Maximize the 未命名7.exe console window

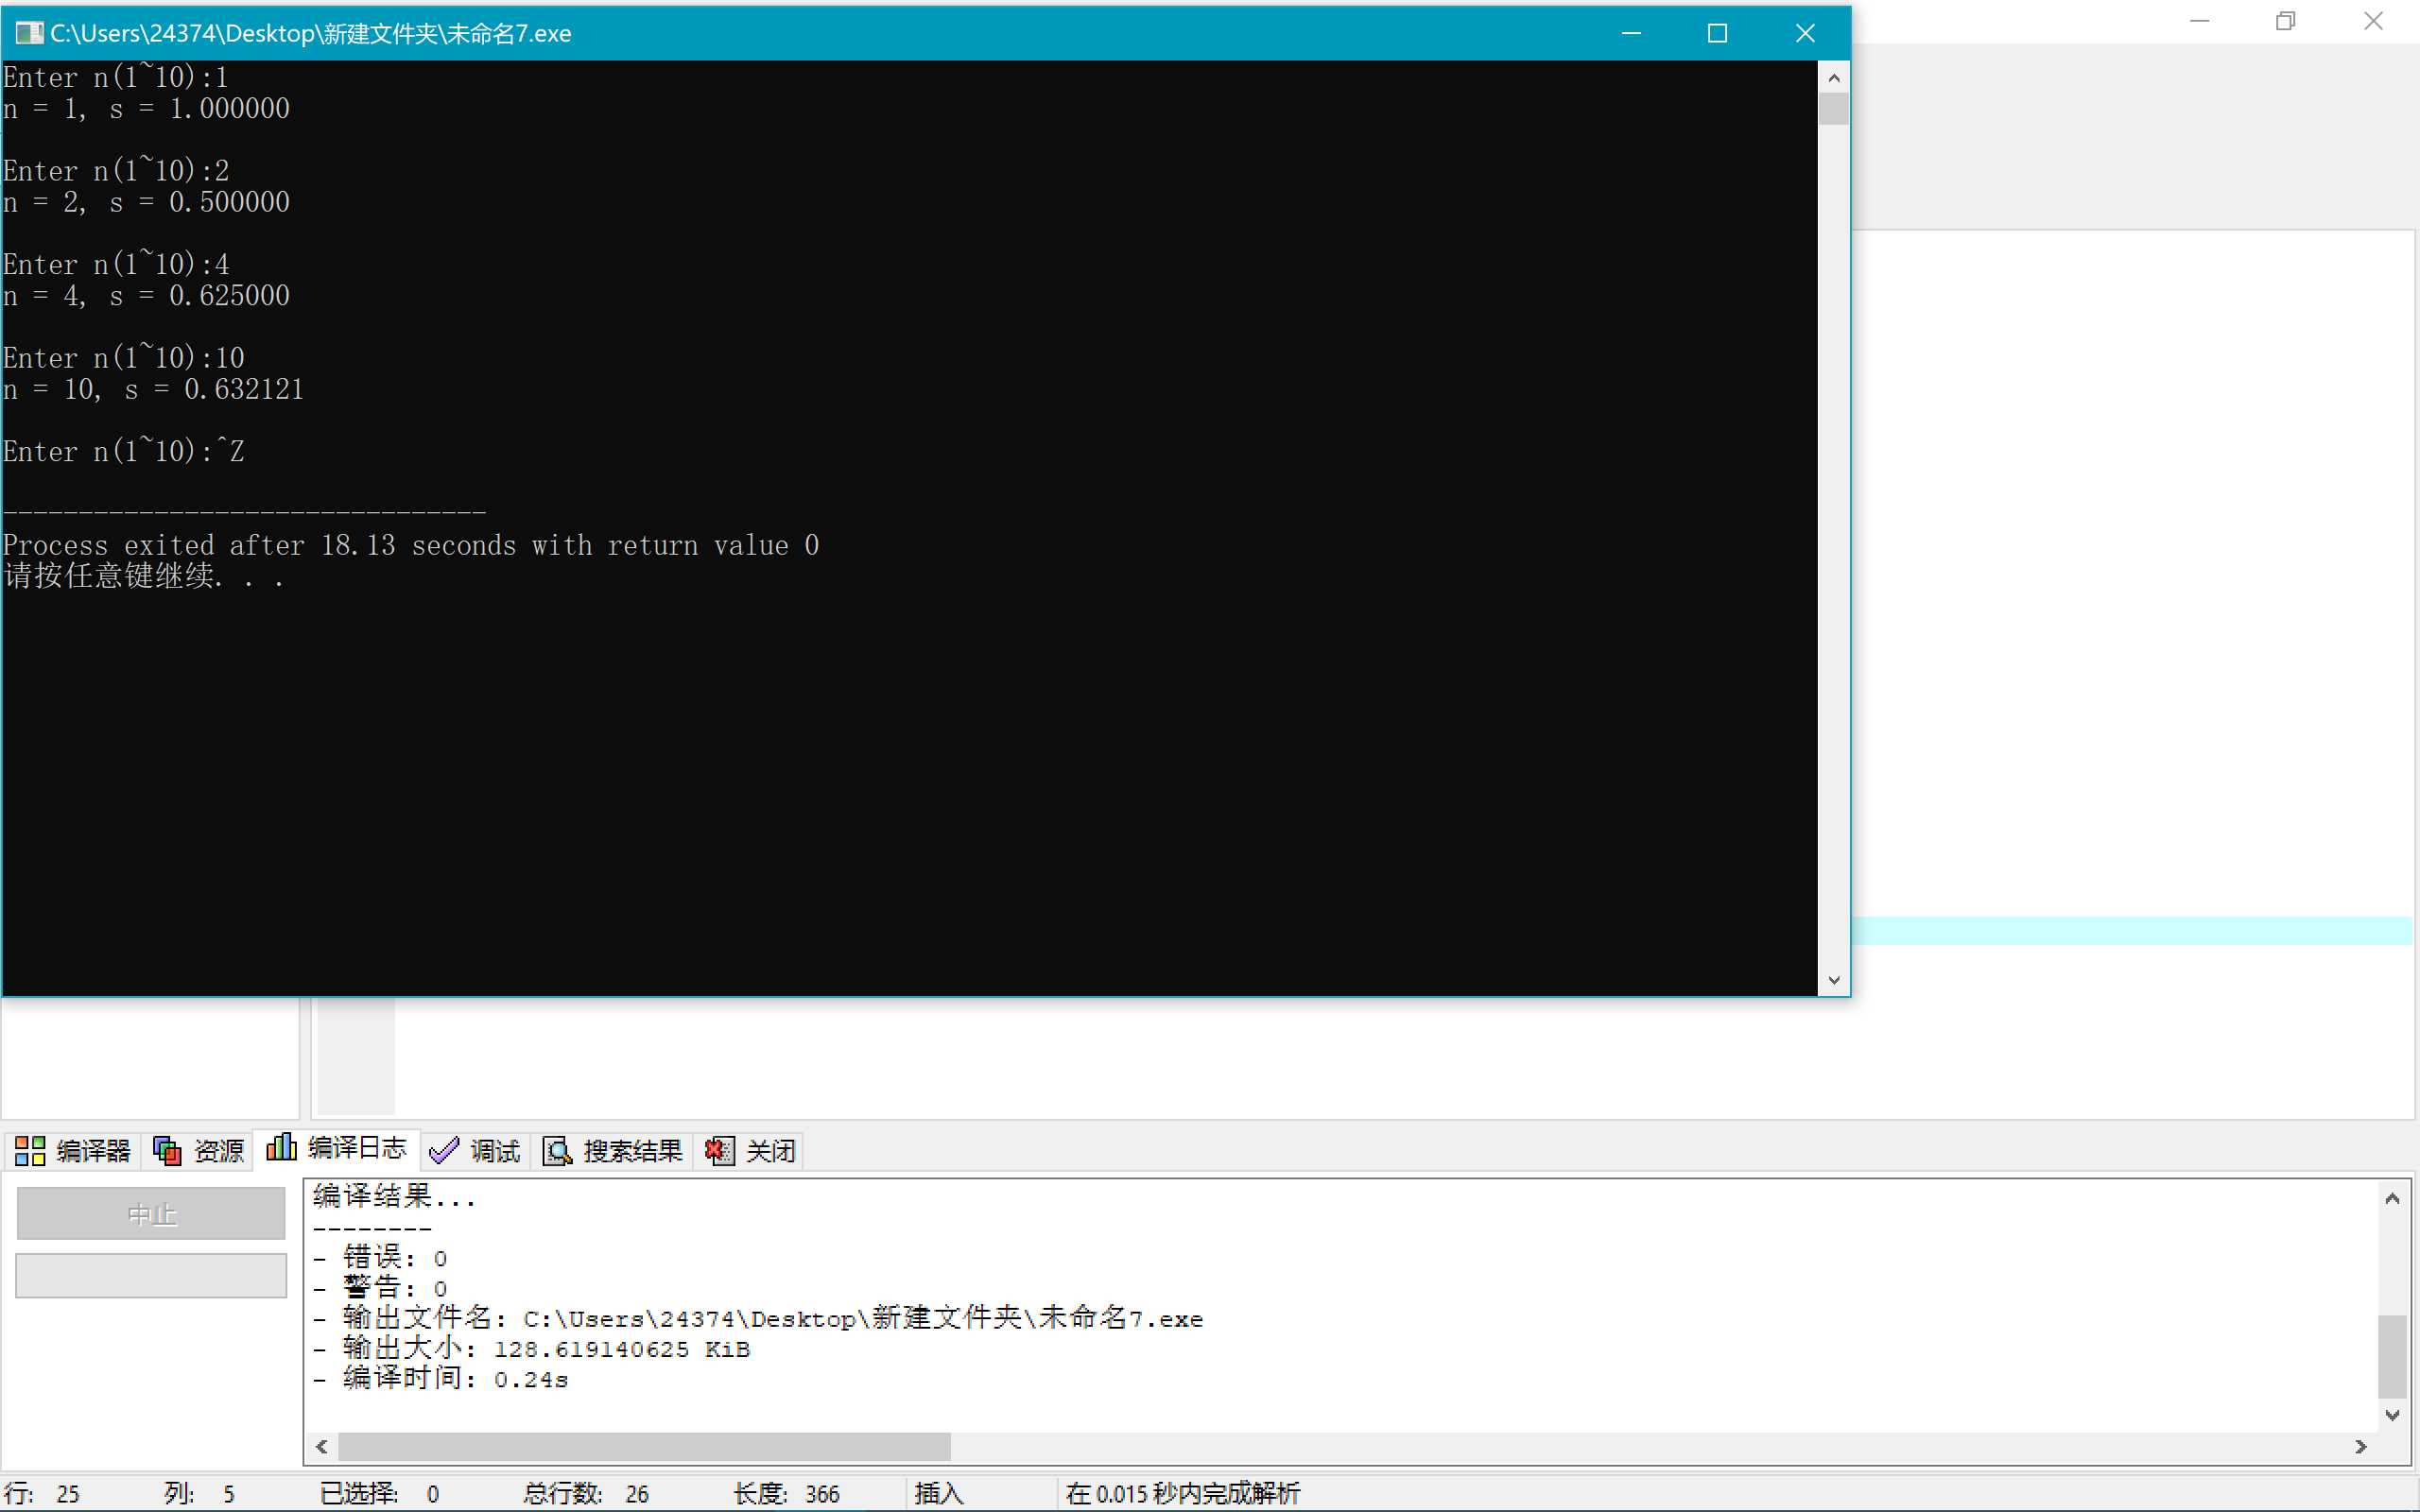point(1717,33)
